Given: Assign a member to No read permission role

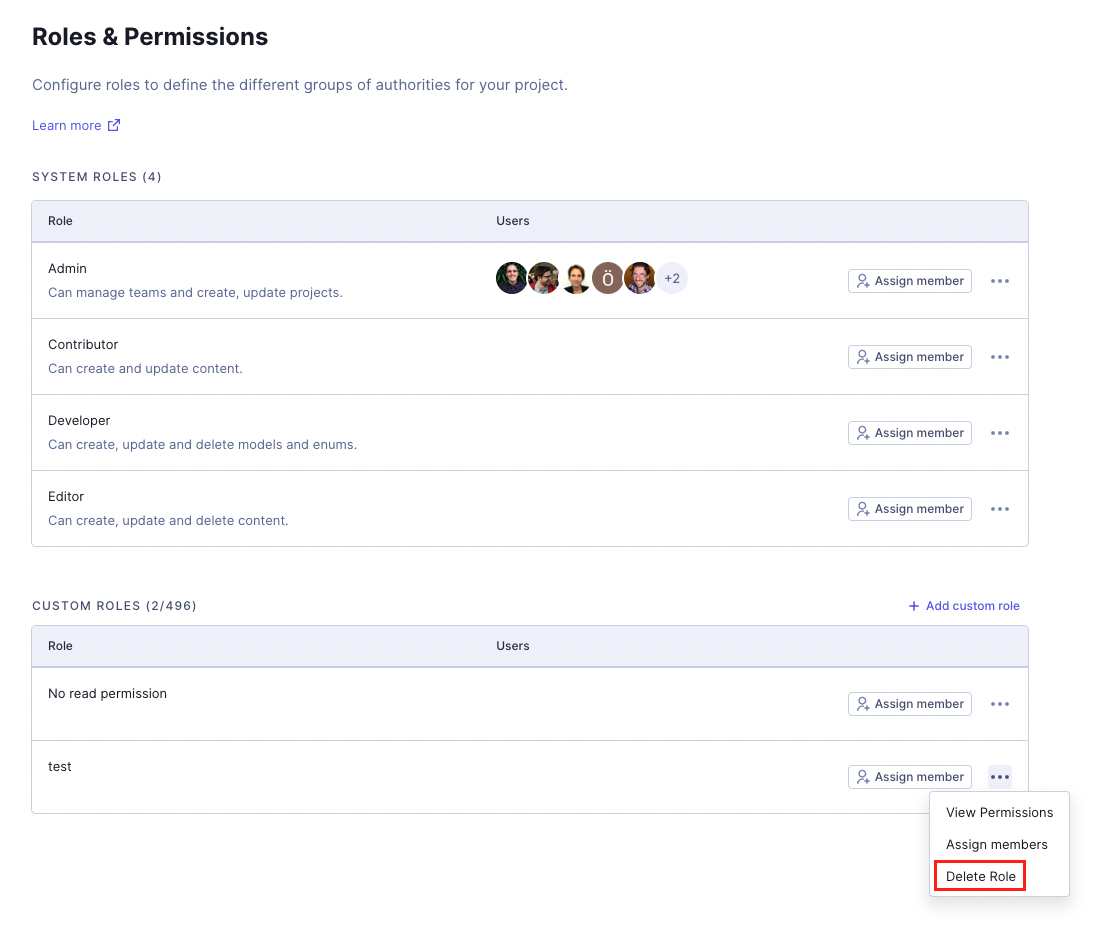Looking at the screenshot, I should [909, 704].
